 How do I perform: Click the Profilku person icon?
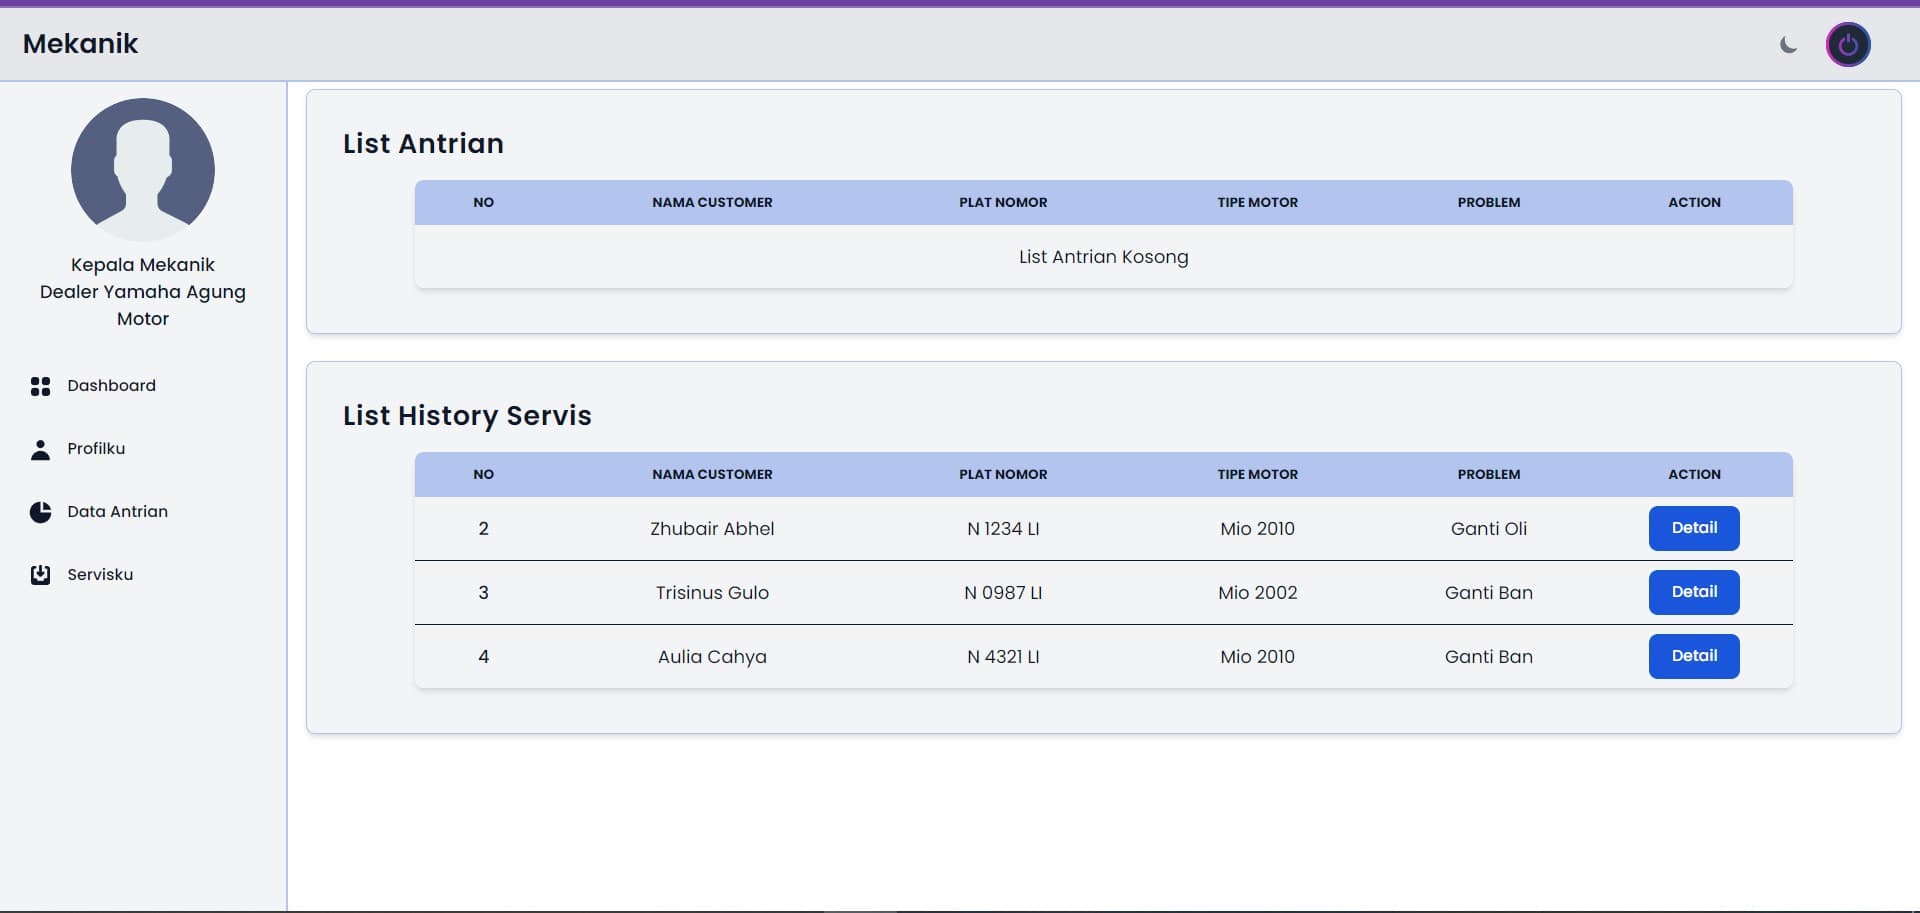40,449
